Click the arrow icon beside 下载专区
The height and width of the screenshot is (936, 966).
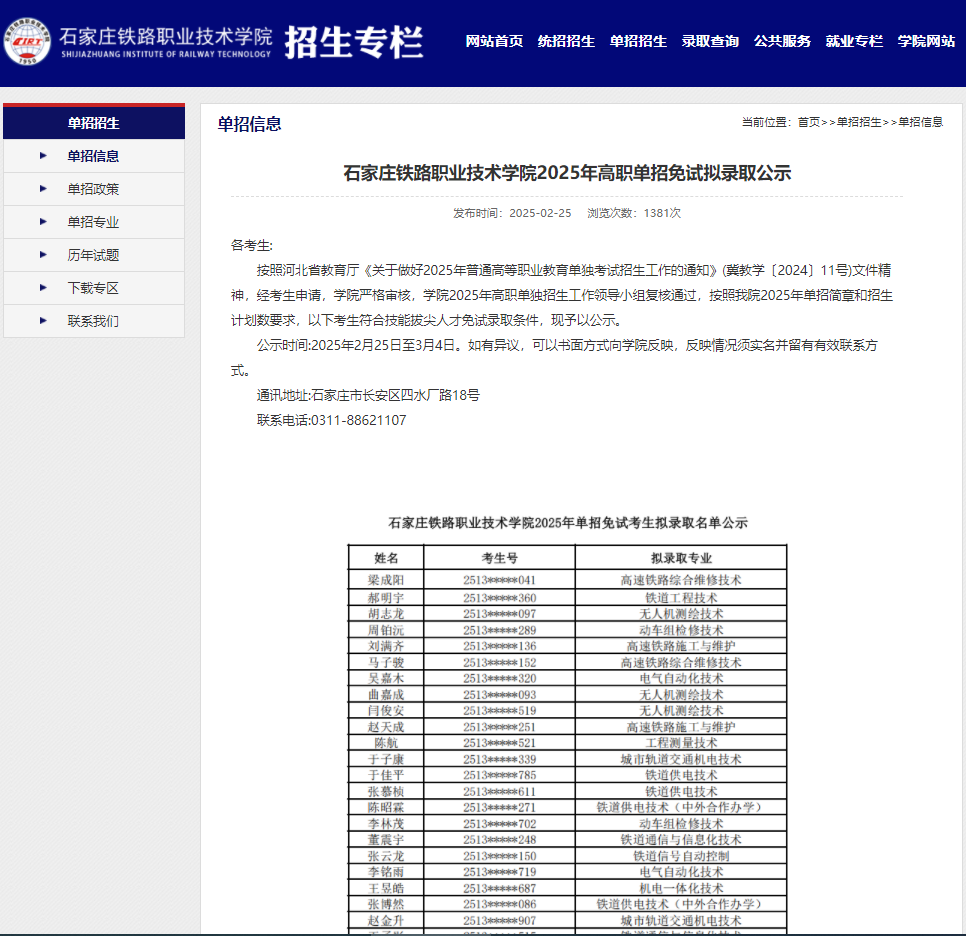click(41, 287)
